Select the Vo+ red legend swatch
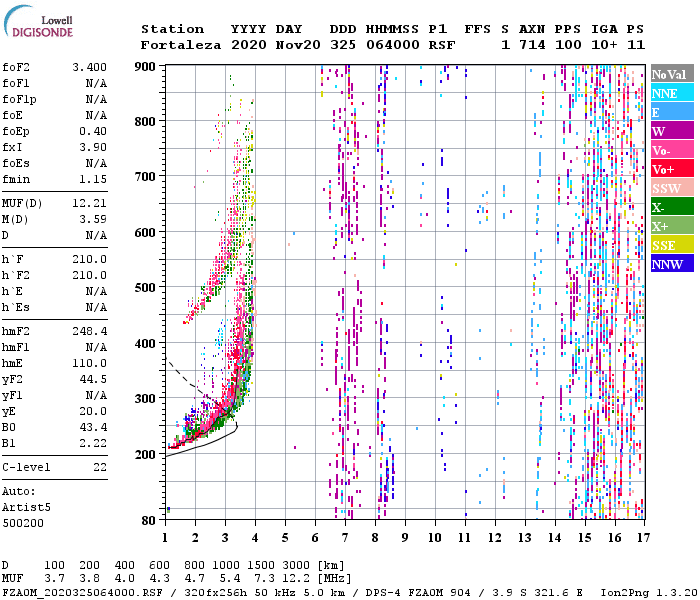Image resolution: width=700 pixels, height=600 pixels. click(x=672, y=169)
